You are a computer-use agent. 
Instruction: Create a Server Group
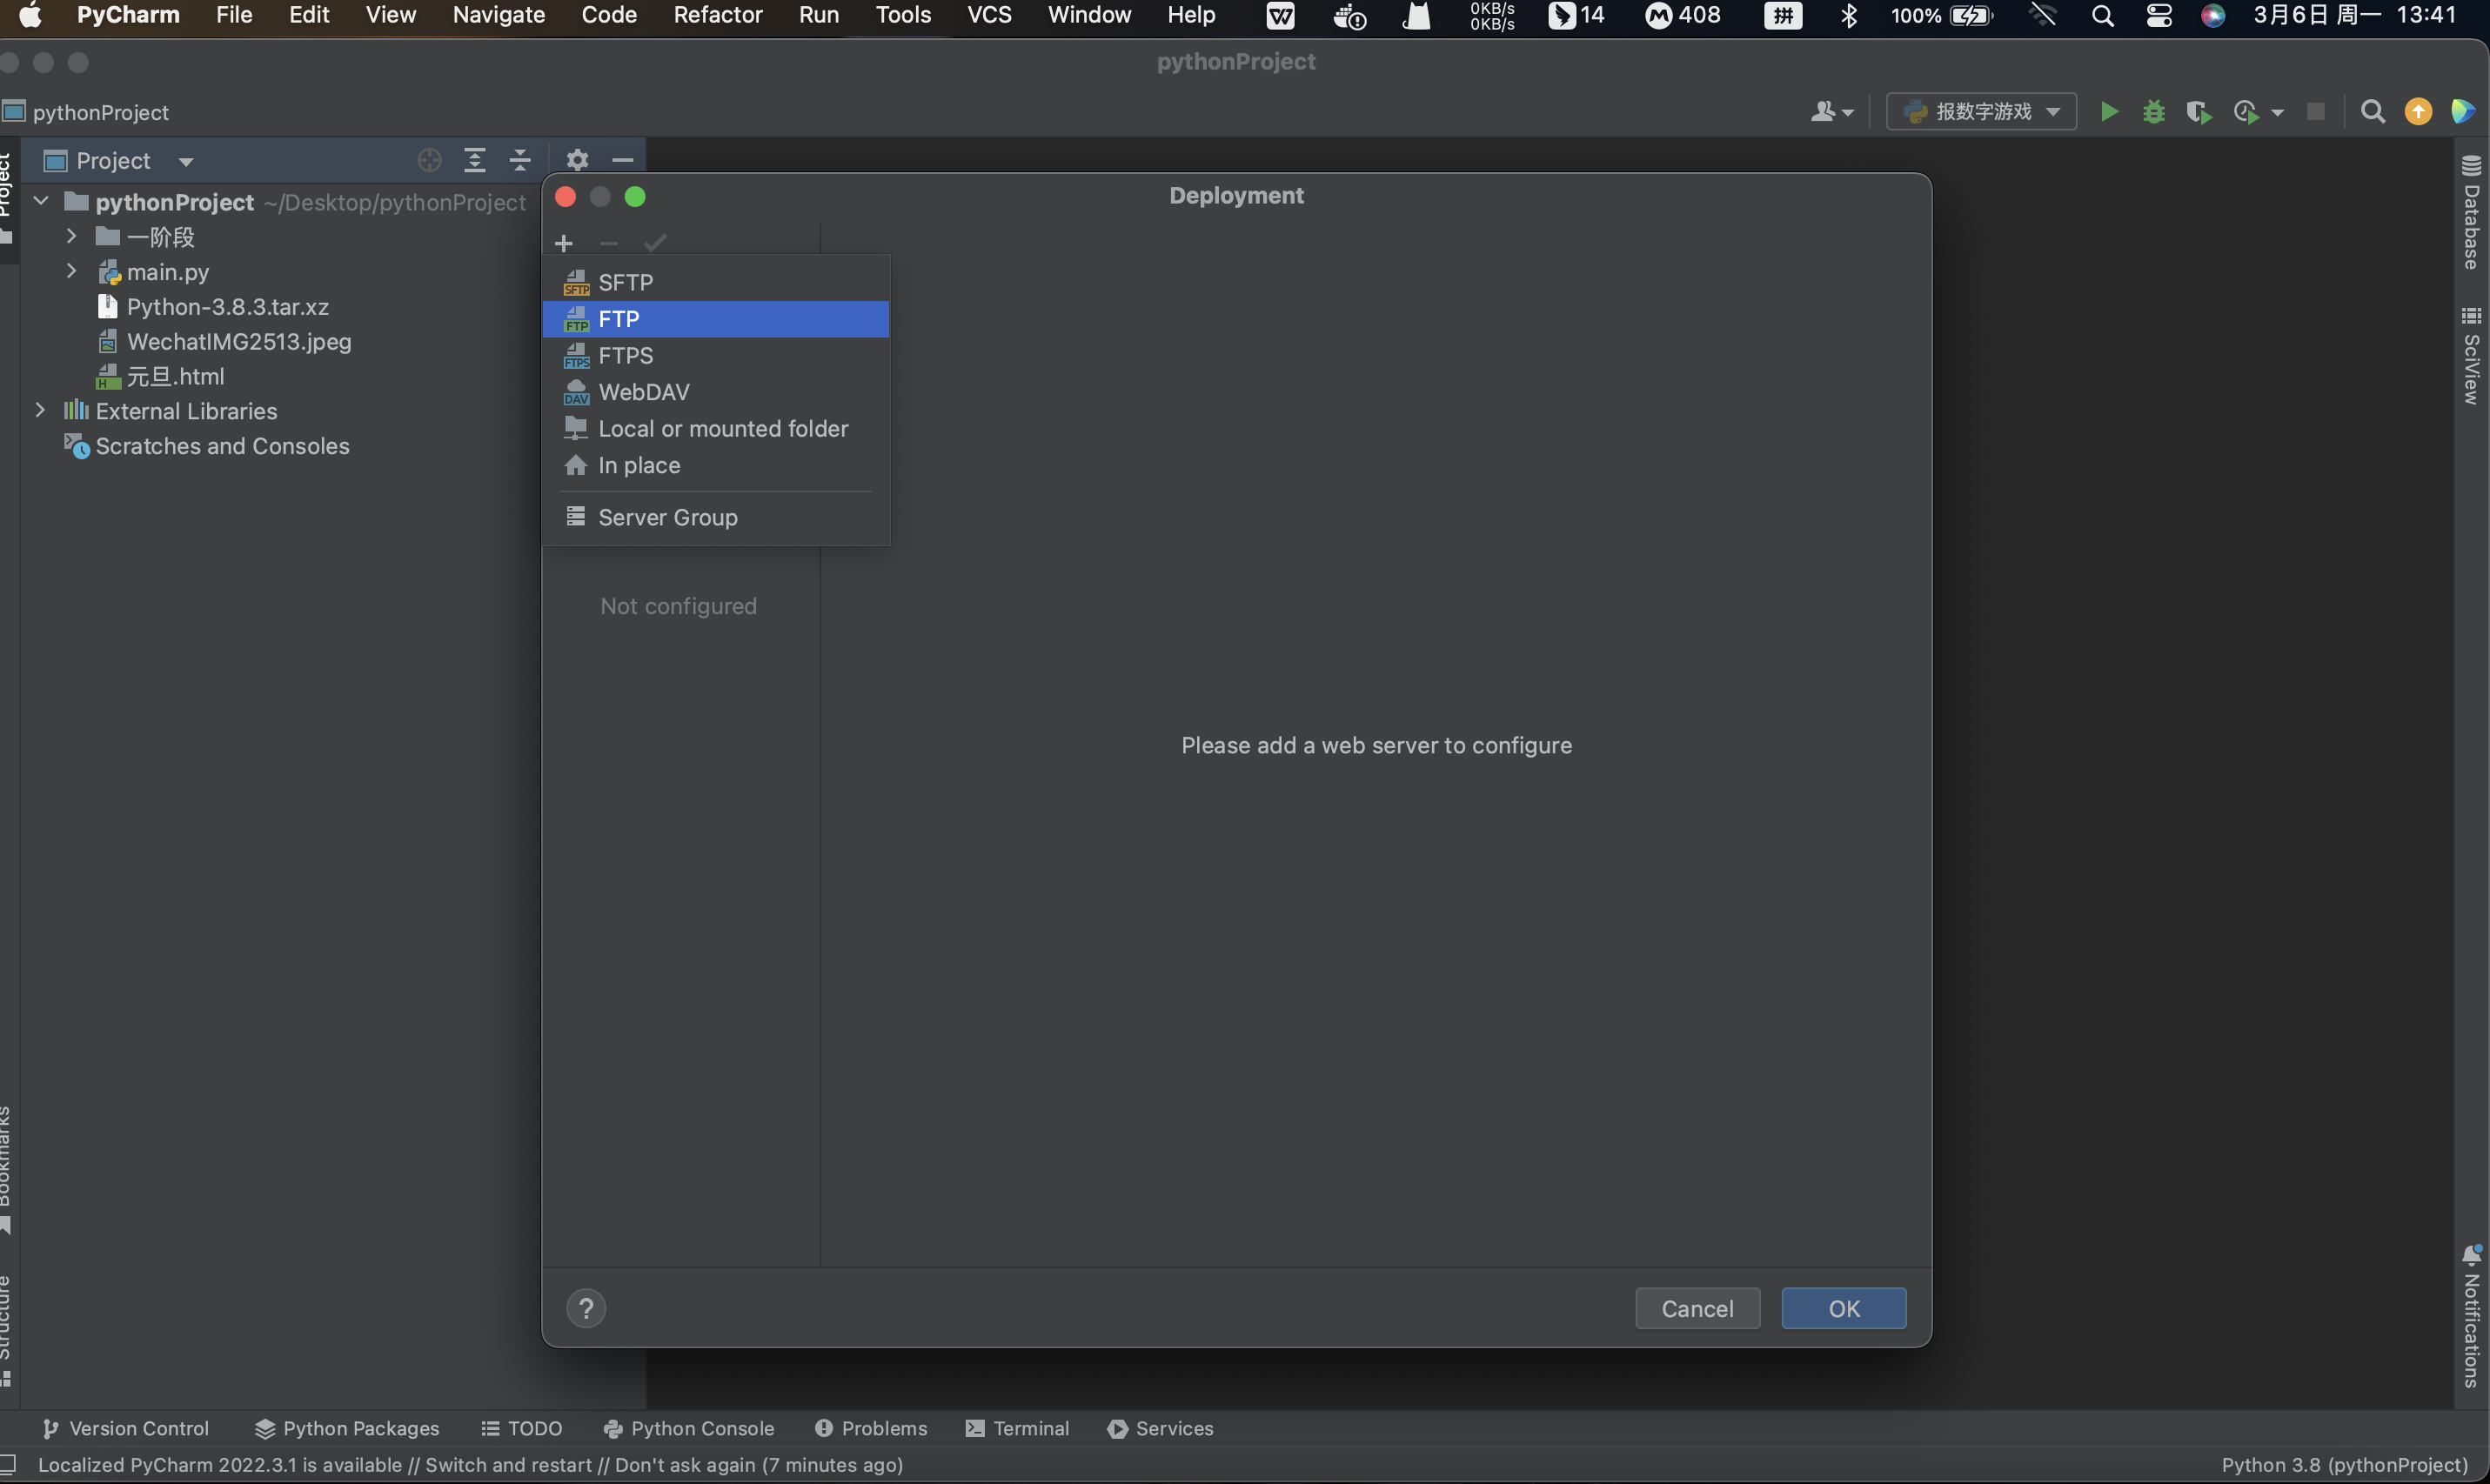[x=715, y=517]
